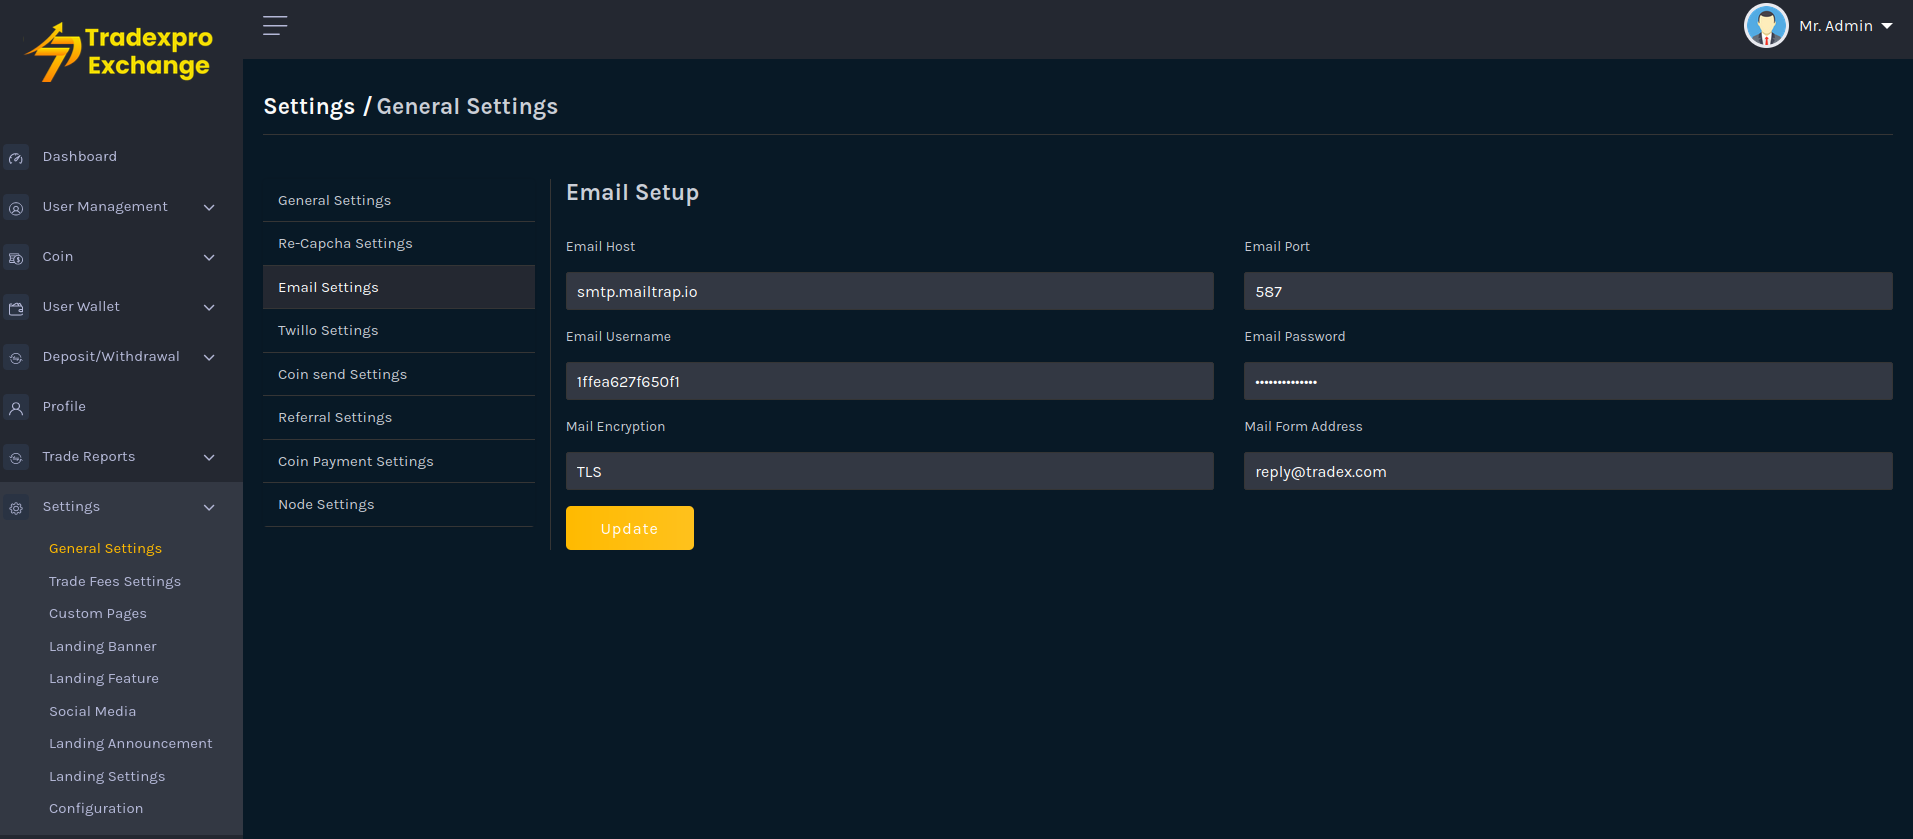
Task: Expand the Coin menu chevron
Action: pyautogui.click(x=209, y=258)
